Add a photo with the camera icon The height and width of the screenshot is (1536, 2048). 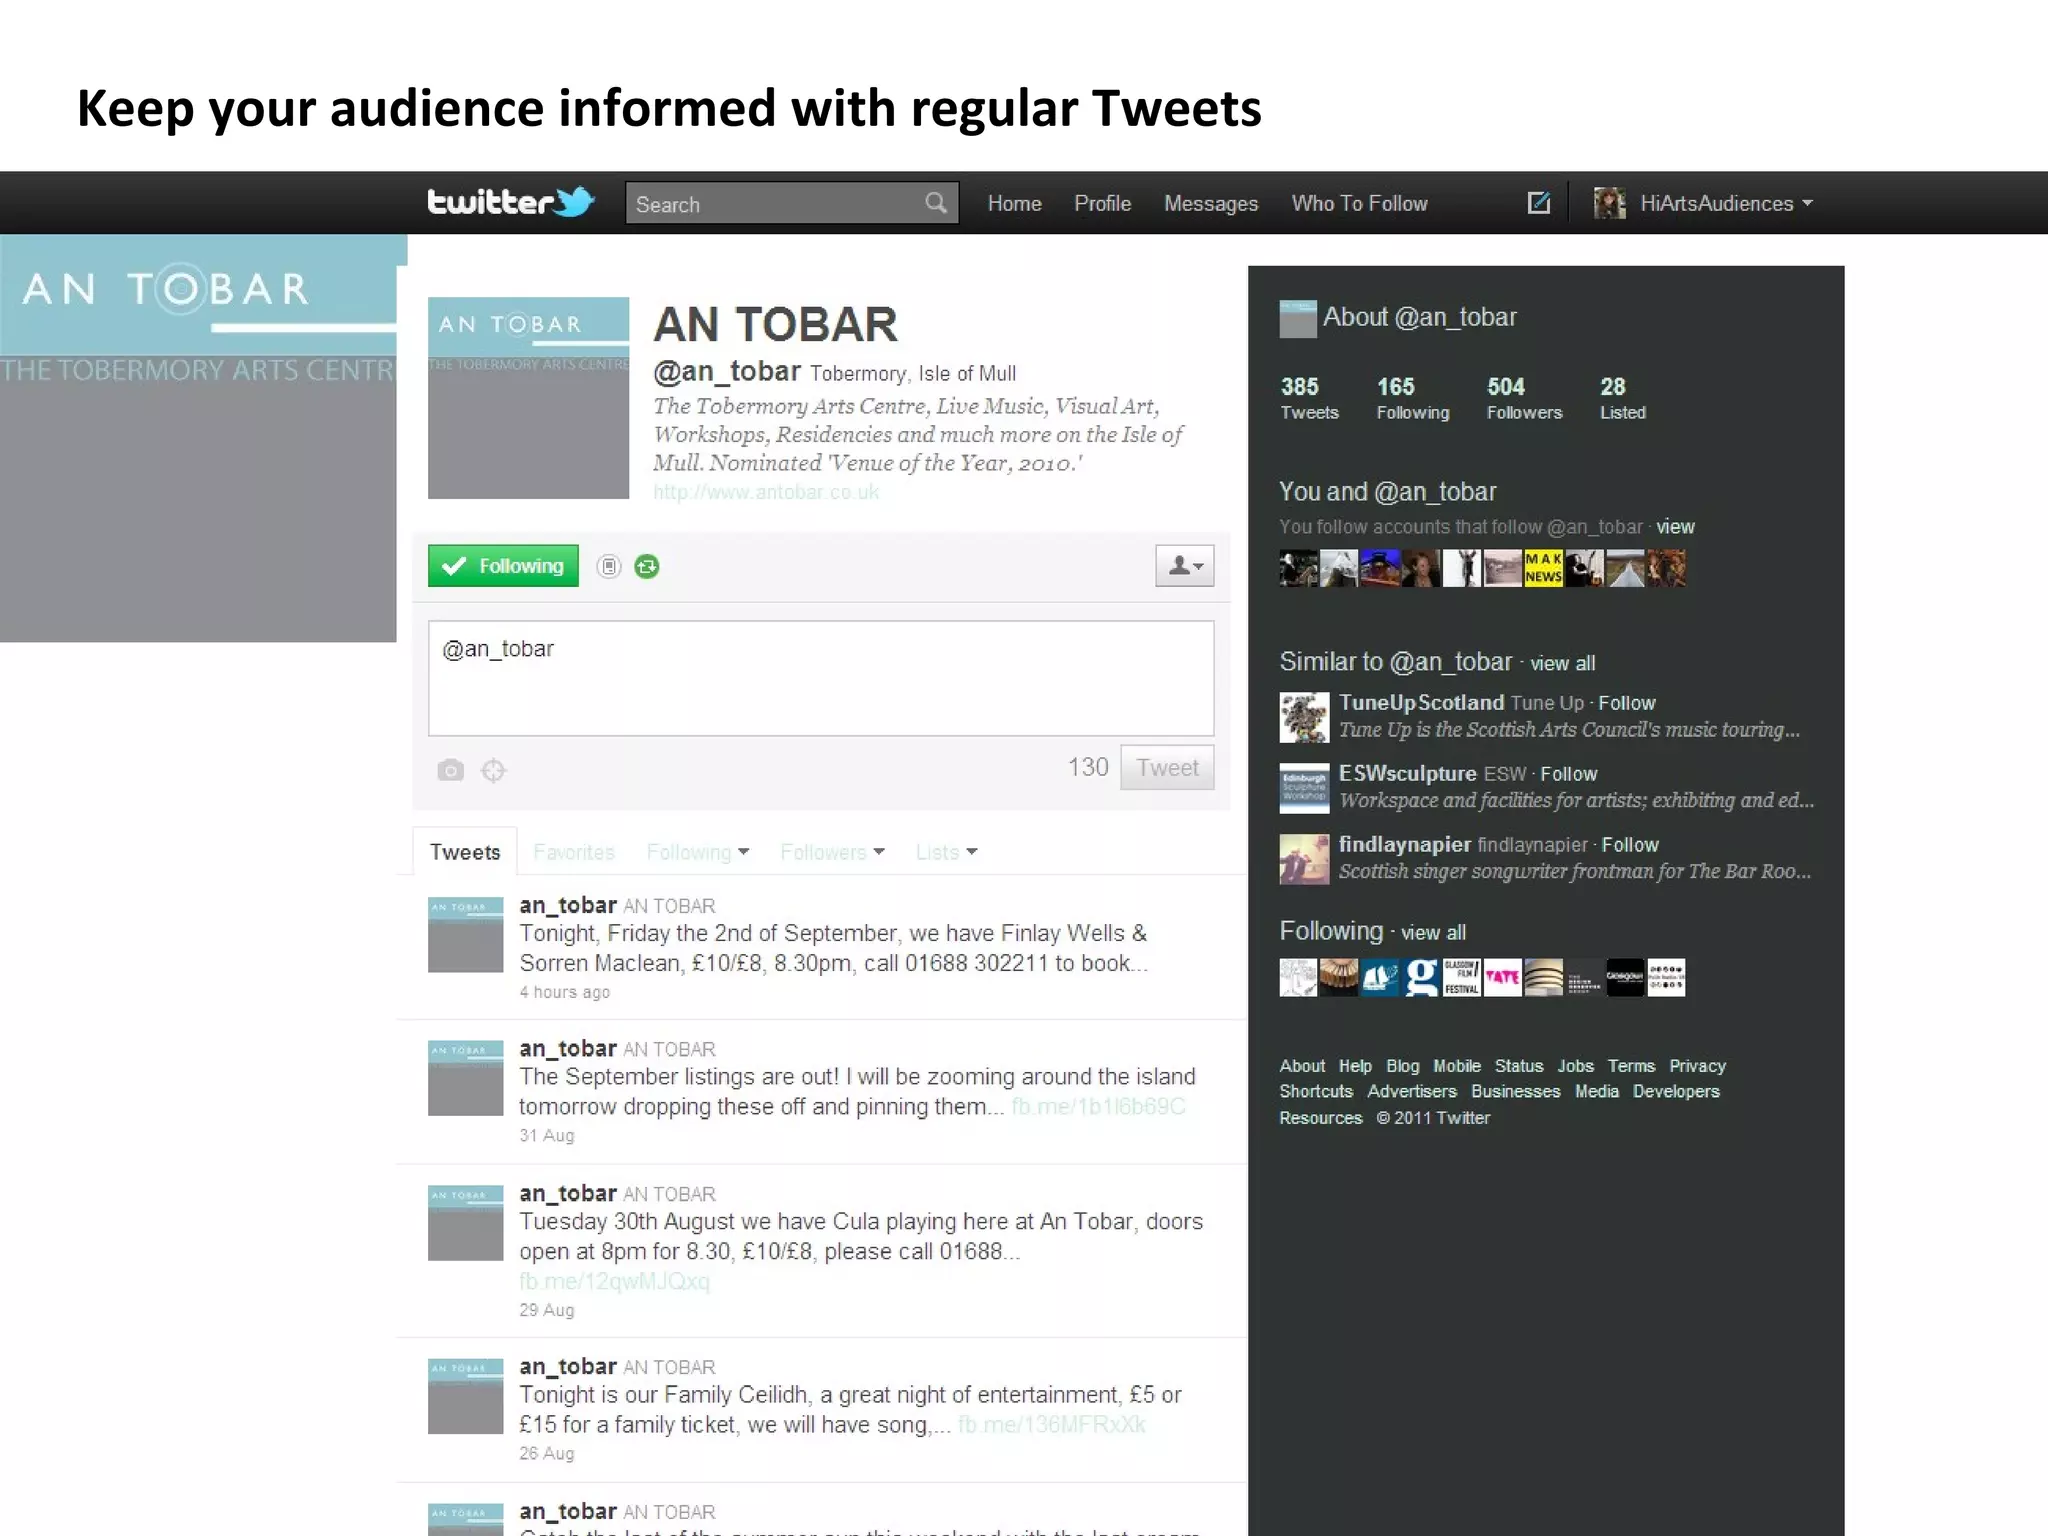click(450, 770)
